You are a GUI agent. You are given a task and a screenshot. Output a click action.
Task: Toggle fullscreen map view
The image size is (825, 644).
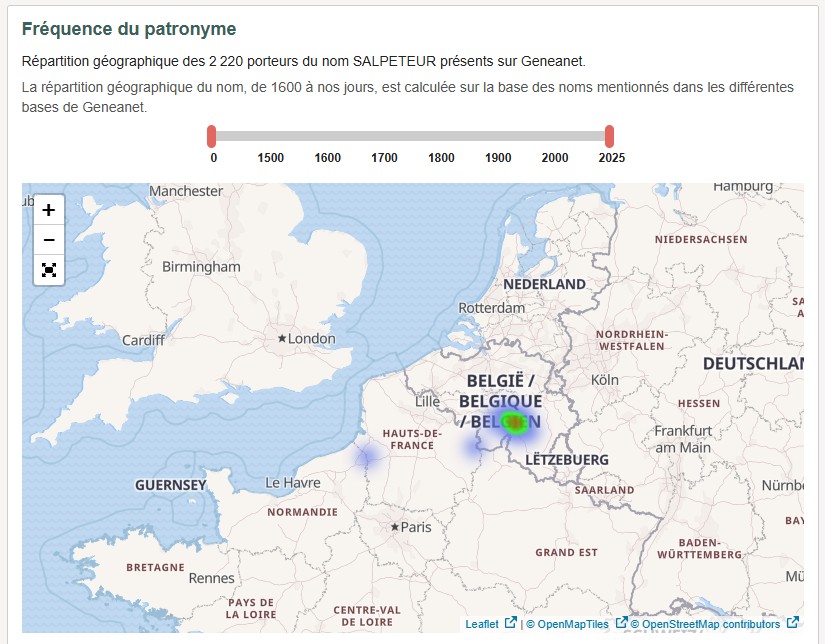point(47,270)
